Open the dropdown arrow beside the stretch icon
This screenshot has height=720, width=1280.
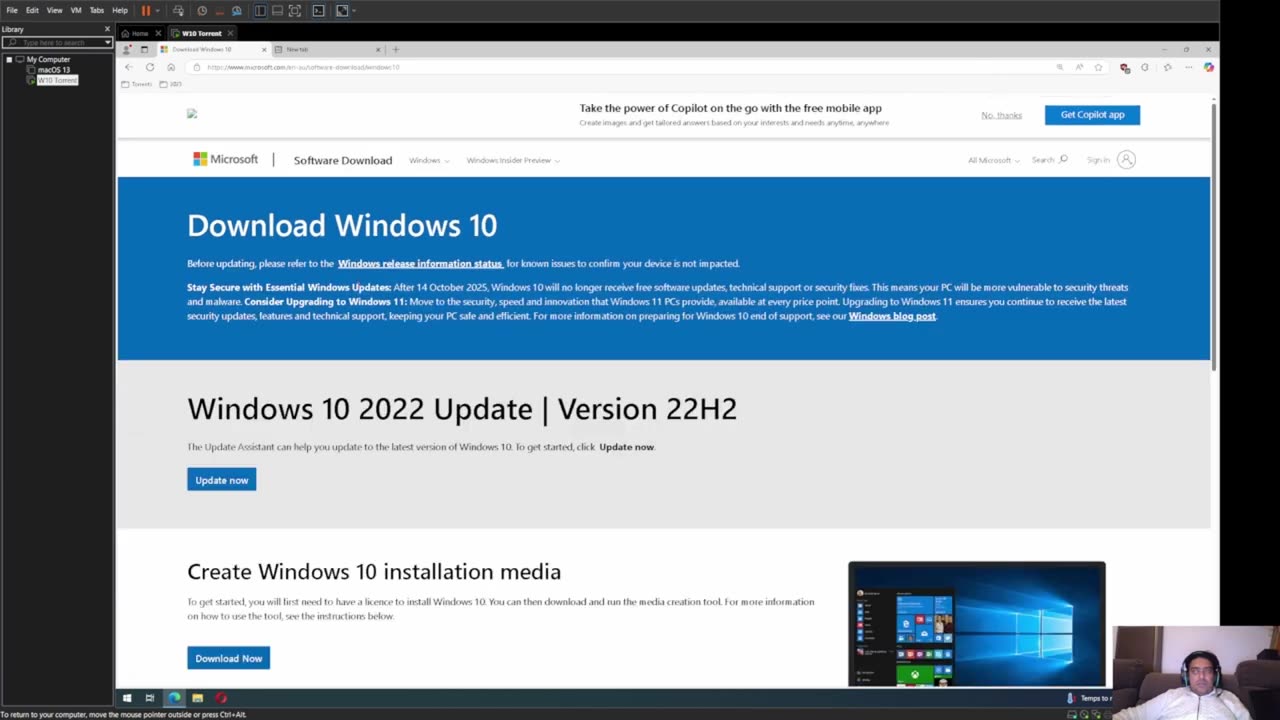pos(354,10)
